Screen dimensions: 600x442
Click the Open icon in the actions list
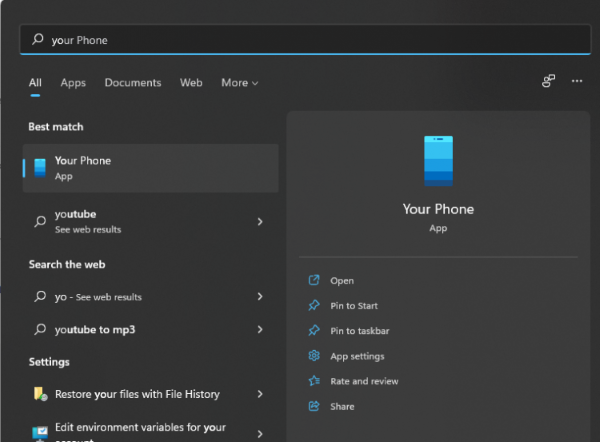pos(314,281)
